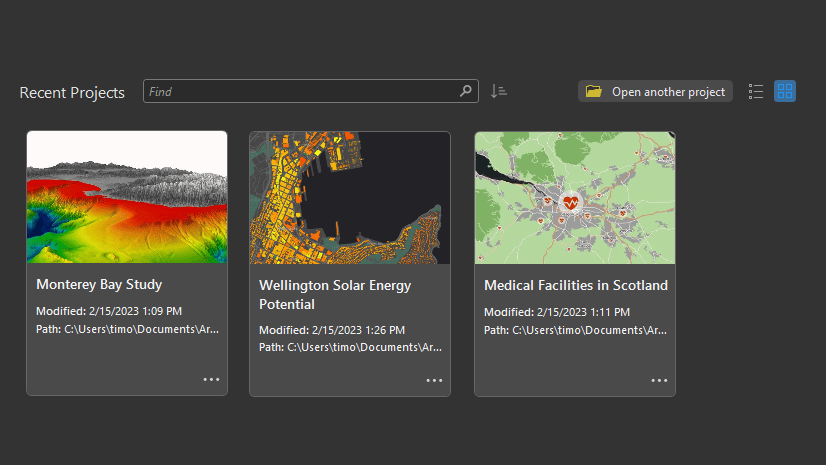Image resolution: width=826 pixels, height=465 pixels.
Task: Open Wellington Solar Energy Potential thumbnail
Action: 350,197
